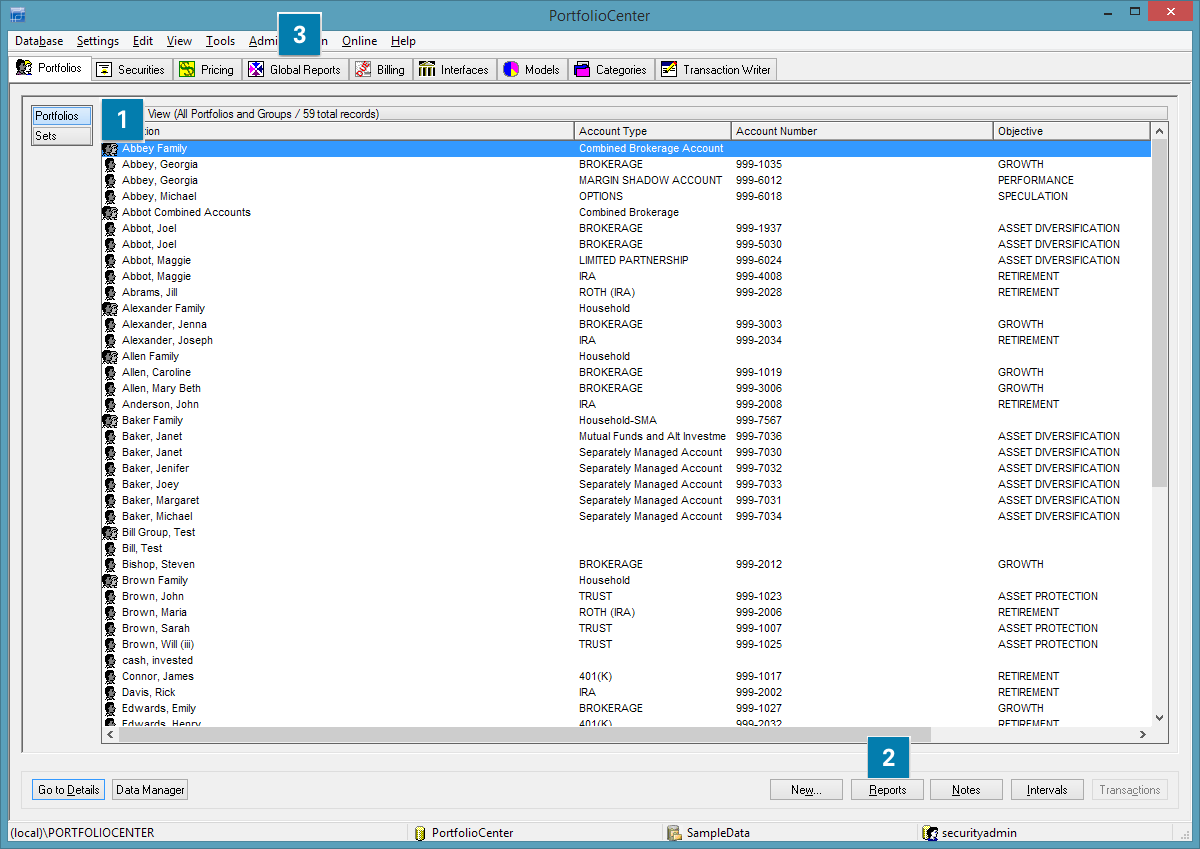Click the horizontal scrollbar right arrow
Image resolution: width=1200 pixels, height=849 pixels.
[1143, 735]
